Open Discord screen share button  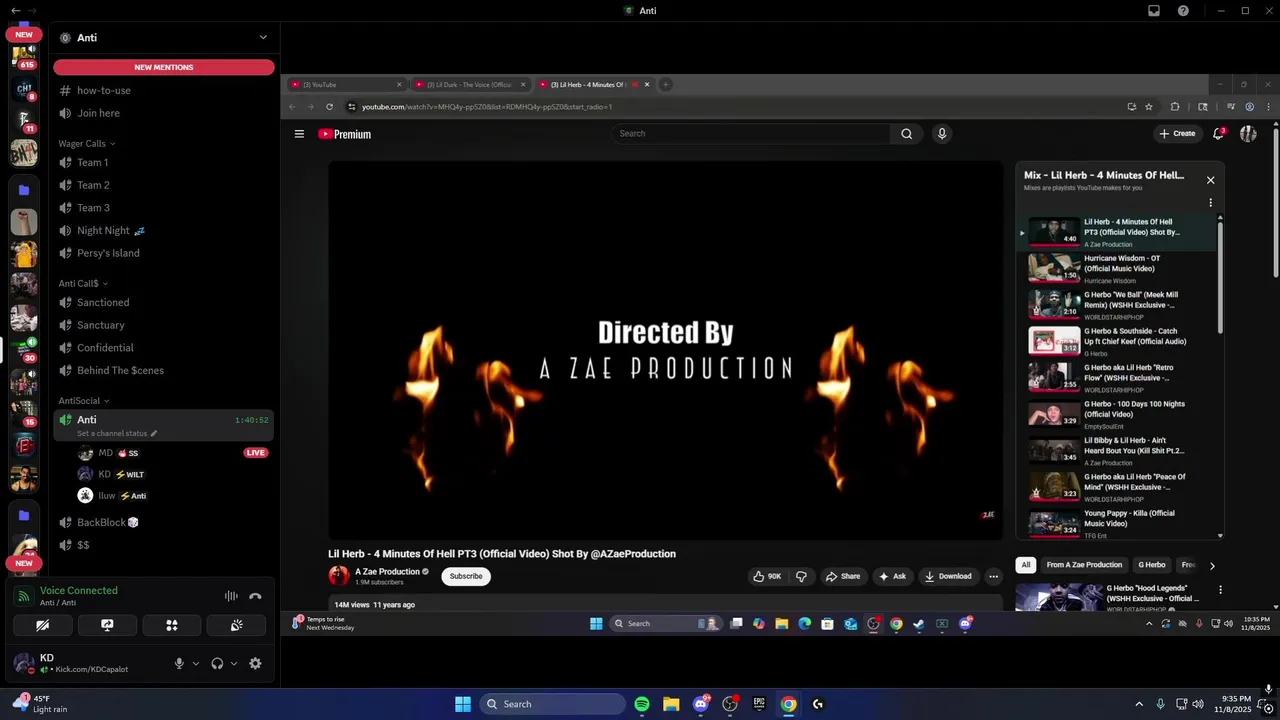(x=107, y=625)
